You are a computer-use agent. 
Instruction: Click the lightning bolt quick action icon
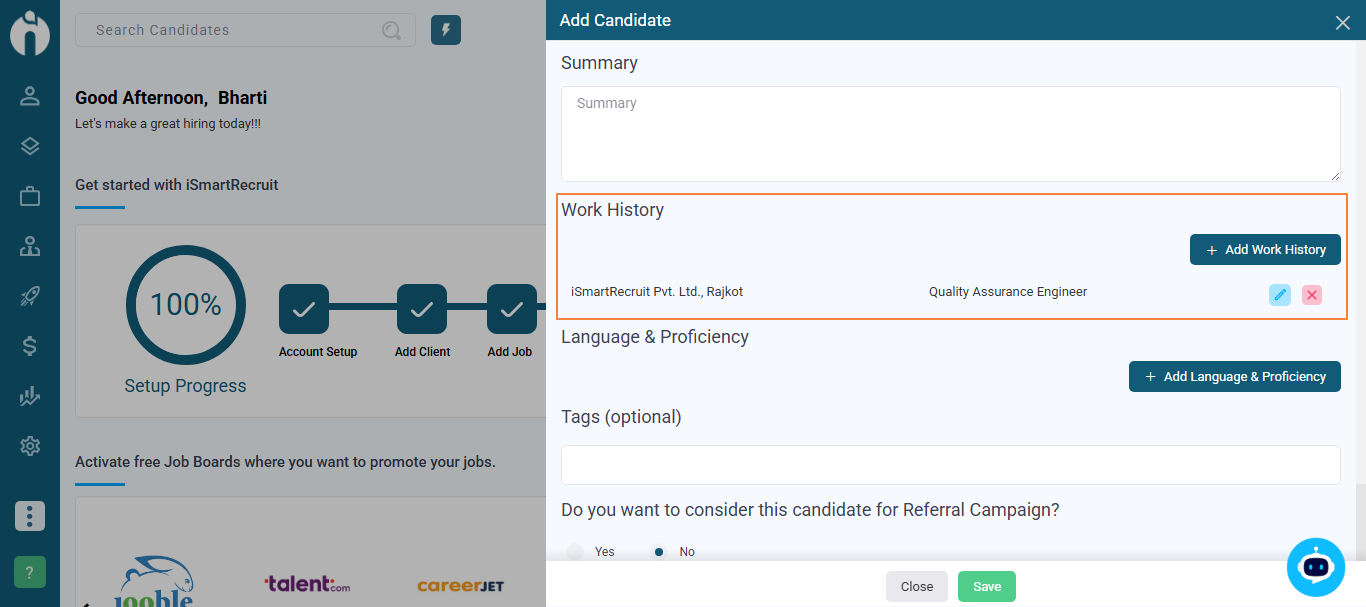coord(446,30)
